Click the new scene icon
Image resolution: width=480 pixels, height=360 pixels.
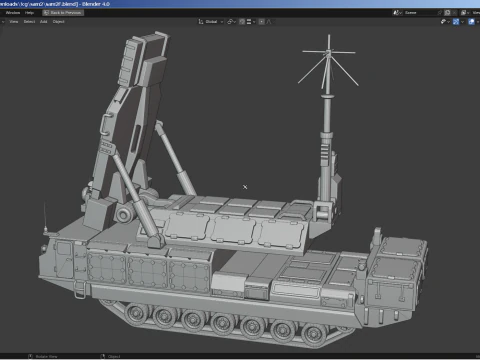point(447,13)
